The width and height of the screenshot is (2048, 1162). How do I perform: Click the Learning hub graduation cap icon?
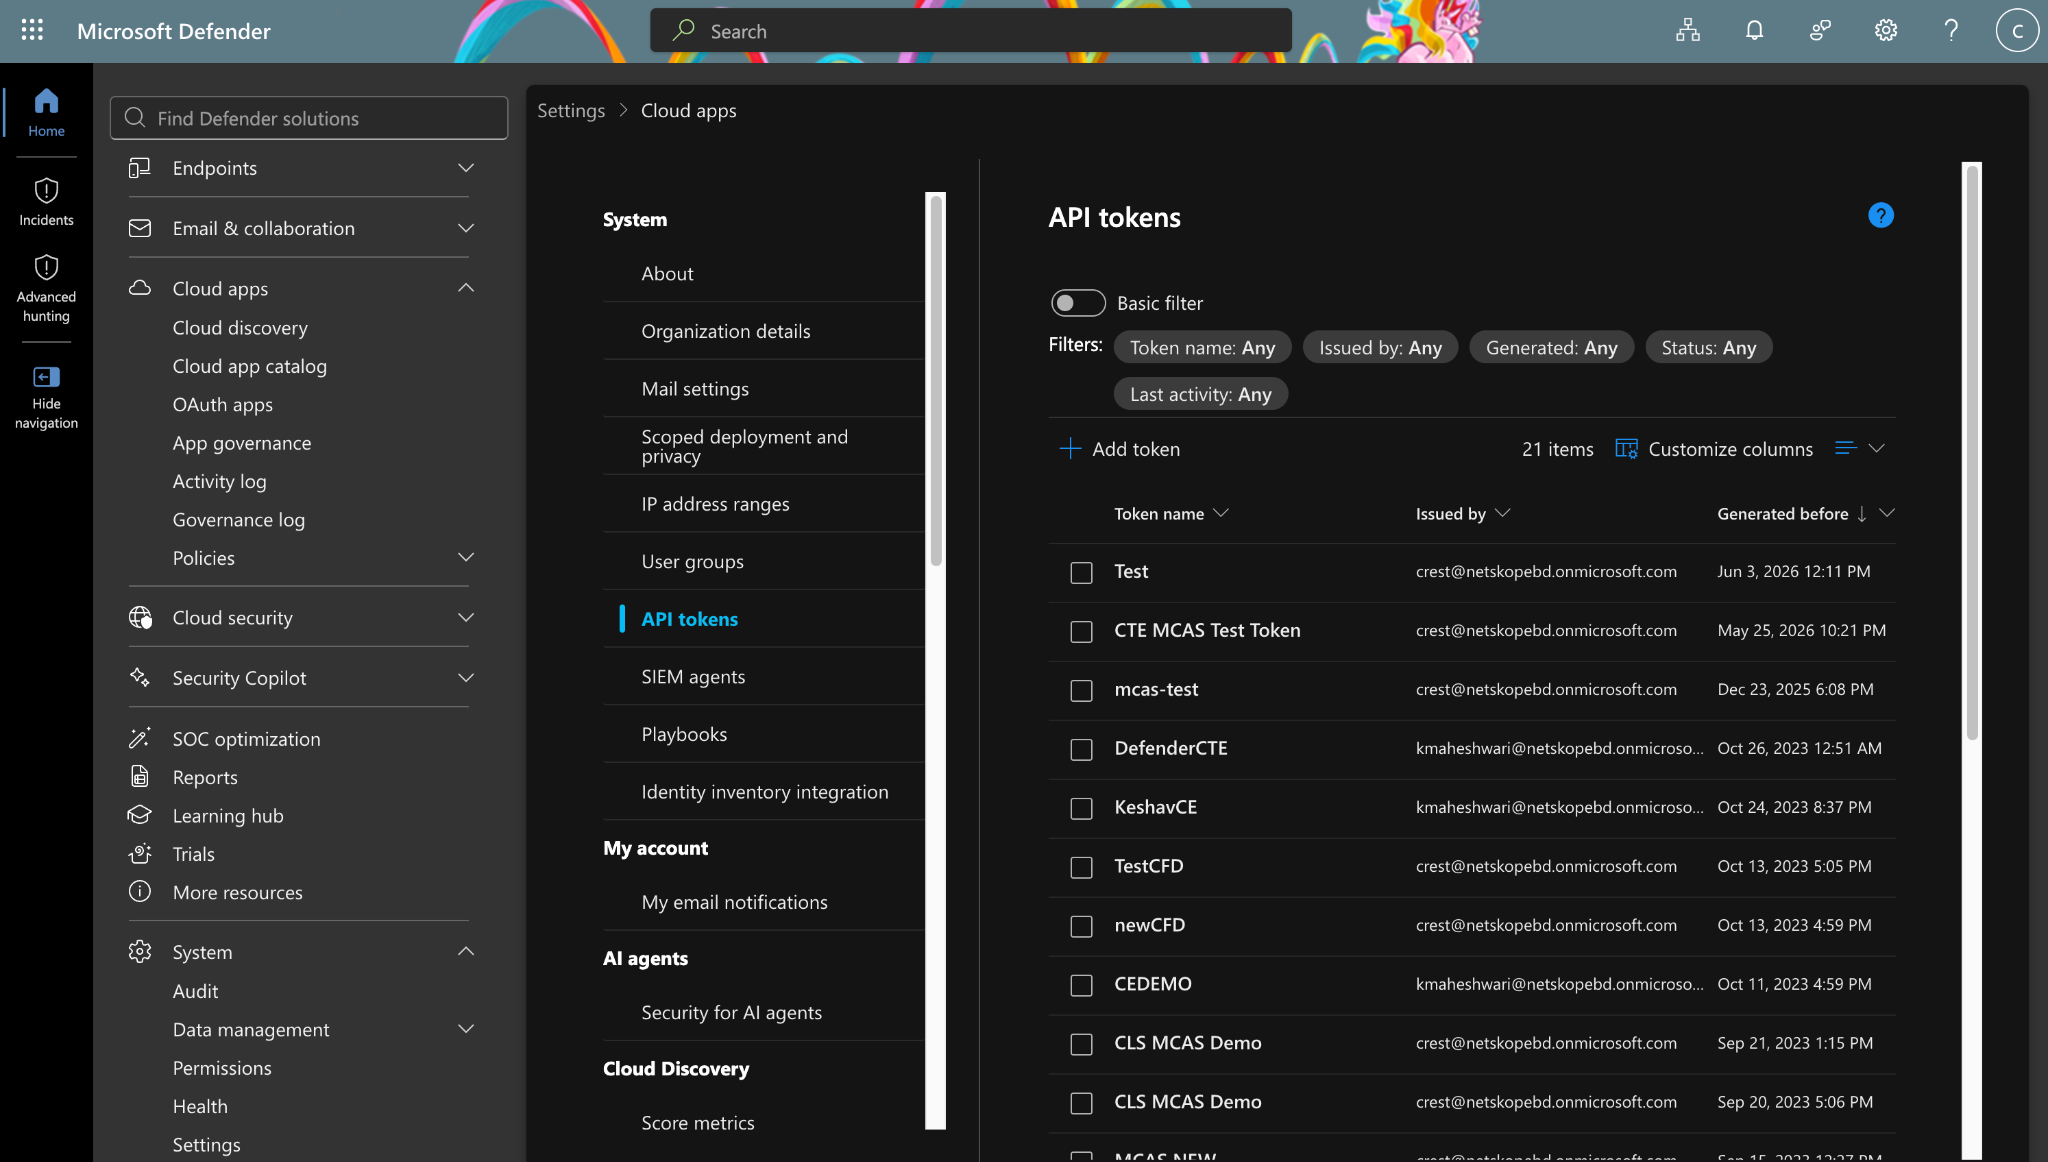pyautogui.click(x=140, y=815)
